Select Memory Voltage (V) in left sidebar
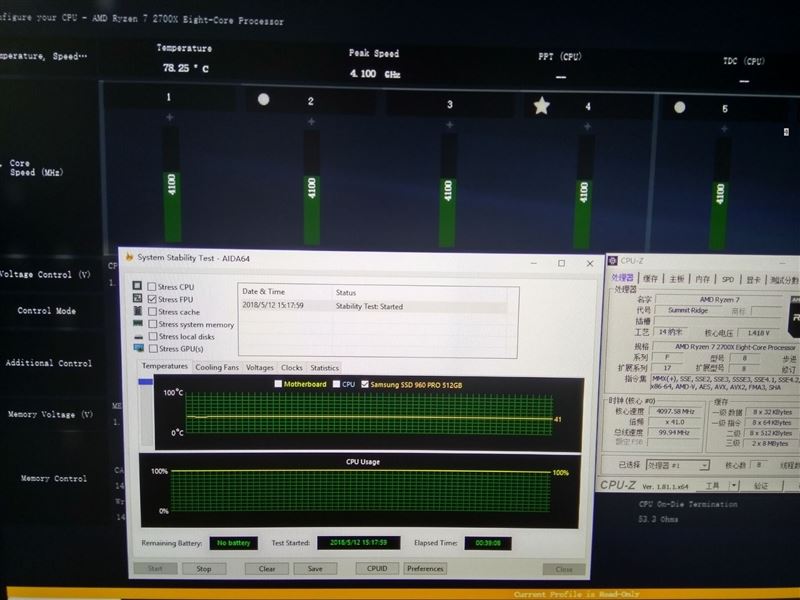 coord(51,414)
